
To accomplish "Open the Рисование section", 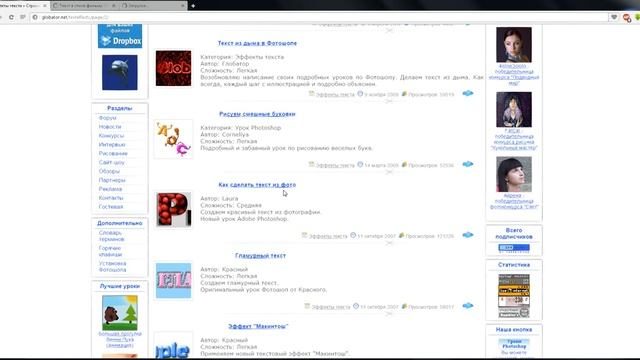I will click(113, 153).
